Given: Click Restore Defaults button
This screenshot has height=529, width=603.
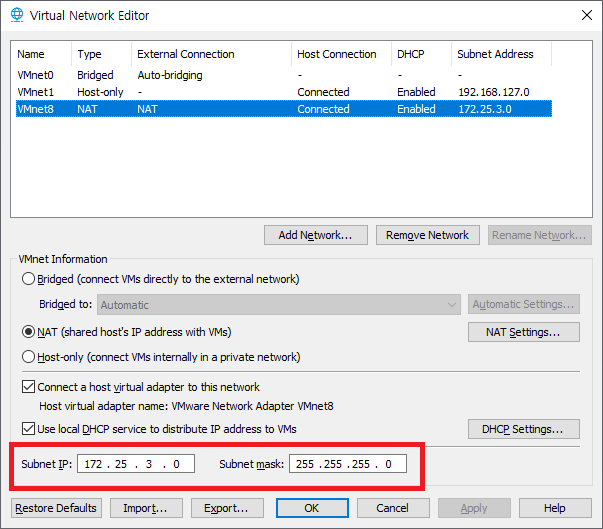Looking at the screenshot, I should click(x=56, y=508).
